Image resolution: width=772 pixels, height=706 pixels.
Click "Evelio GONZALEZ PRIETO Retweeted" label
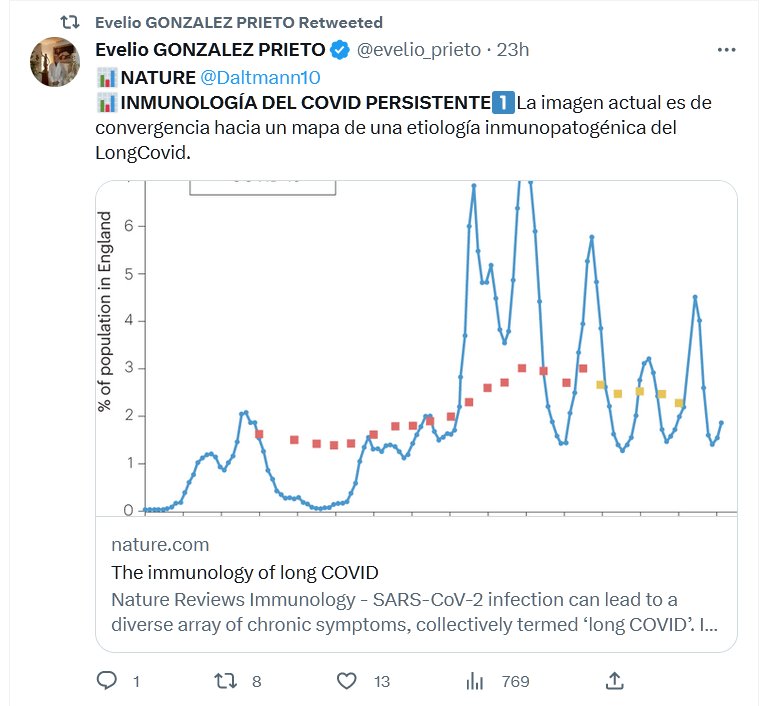(238, 22)
